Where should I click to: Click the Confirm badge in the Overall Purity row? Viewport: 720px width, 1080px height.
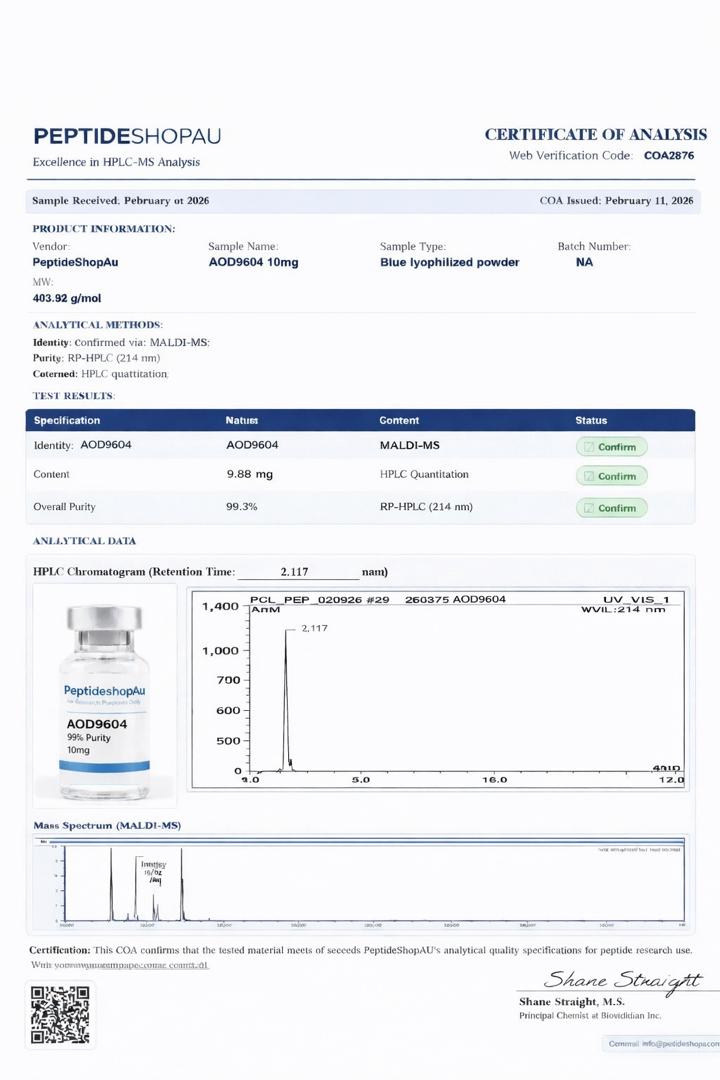tap(611, 508)
